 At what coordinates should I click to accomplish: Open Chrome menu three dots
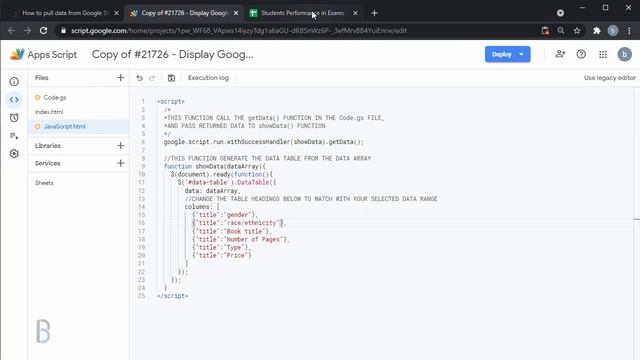coord(629,31)
